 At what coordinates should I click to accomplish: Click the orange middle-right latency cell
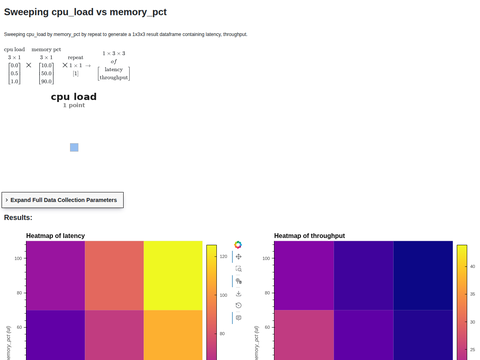coord(173,335)
